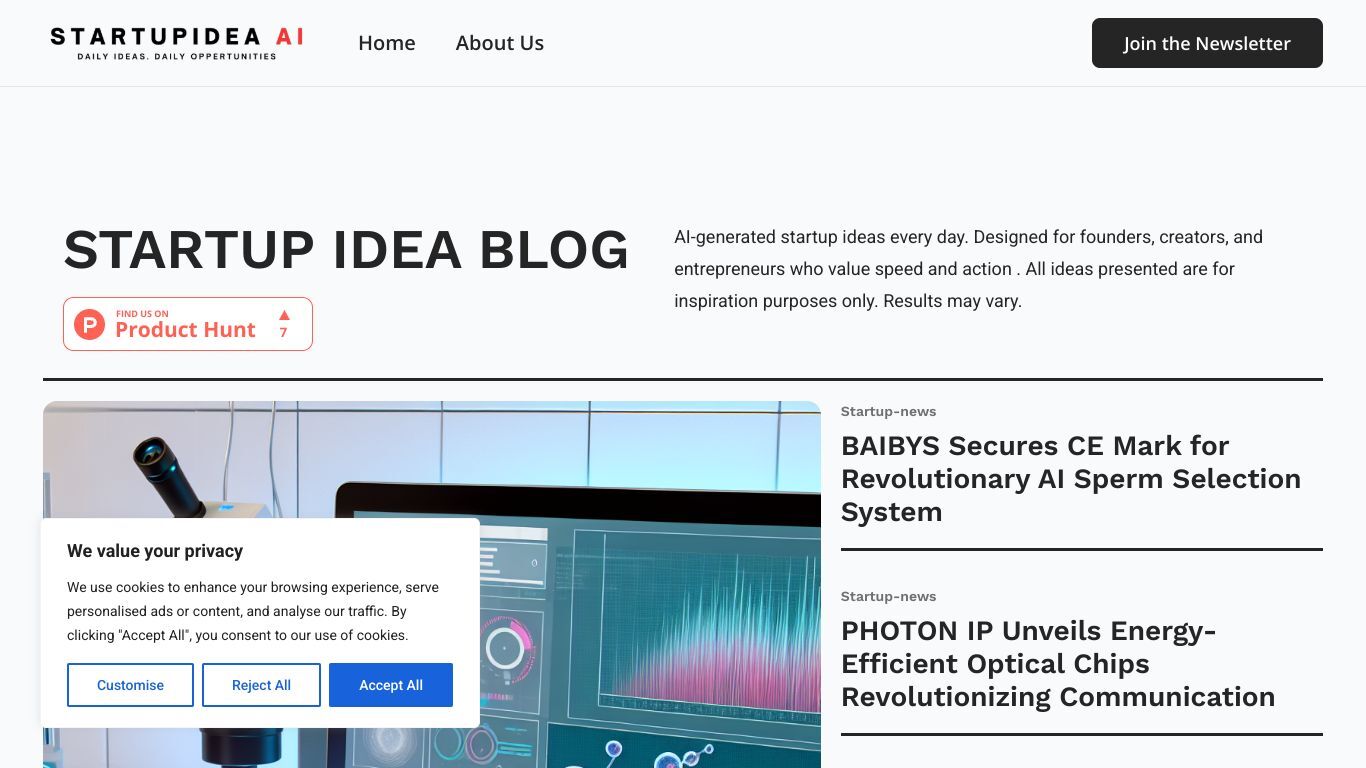Viewport: 1366px width, 768px height.
Task: Open the Find us on Product Hunt badge
Action: pos(188,324)
